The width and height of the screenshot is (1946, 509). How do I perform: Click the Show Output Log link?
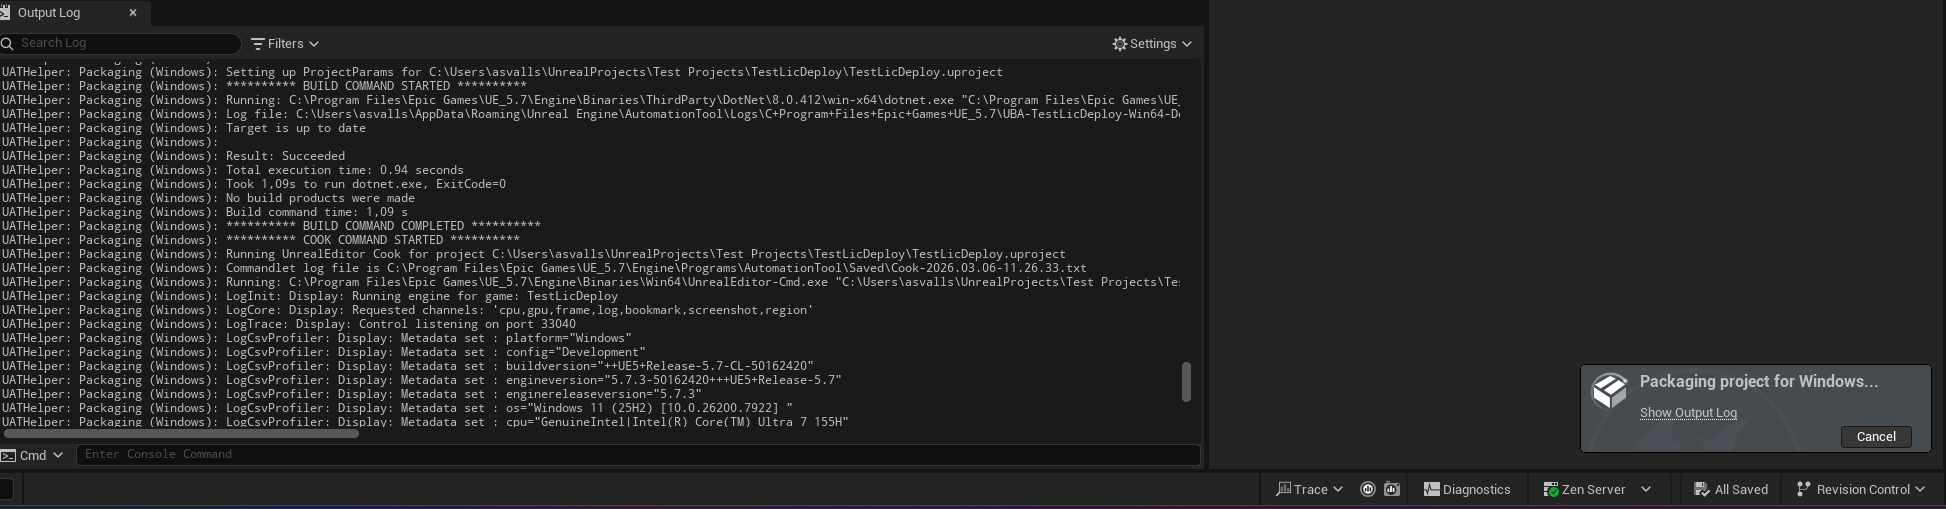[x=1688, y=413]
